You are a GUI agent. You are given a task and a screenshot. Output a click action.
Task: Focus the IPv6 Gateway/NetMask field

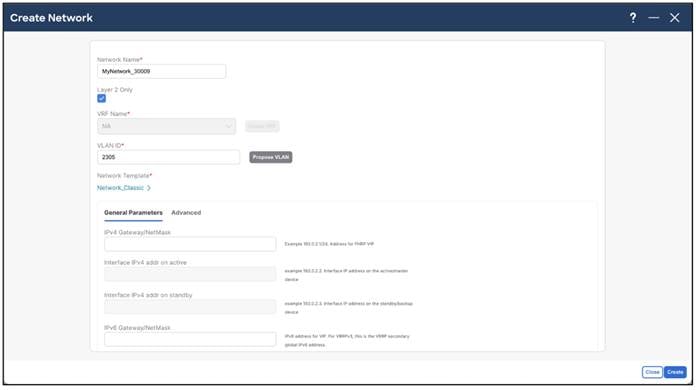click(x=190, y=339)
